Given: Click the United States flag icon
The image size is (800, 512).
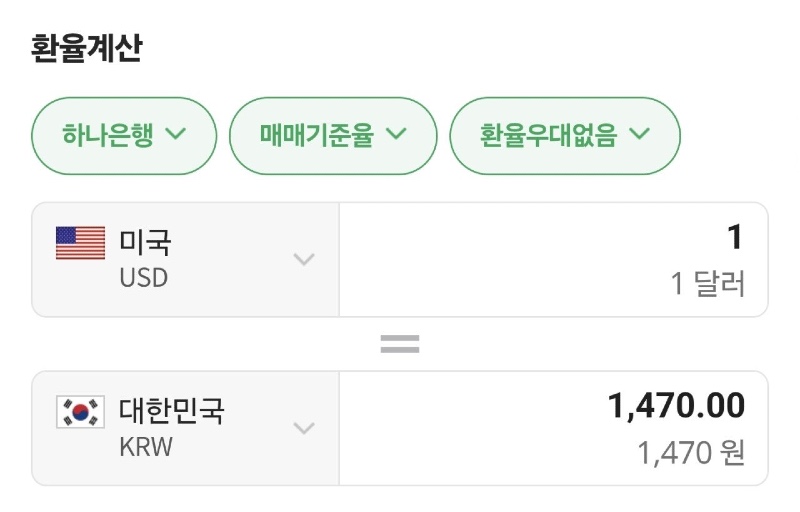Looking at the screenshot, I should [x=80, y=243].
